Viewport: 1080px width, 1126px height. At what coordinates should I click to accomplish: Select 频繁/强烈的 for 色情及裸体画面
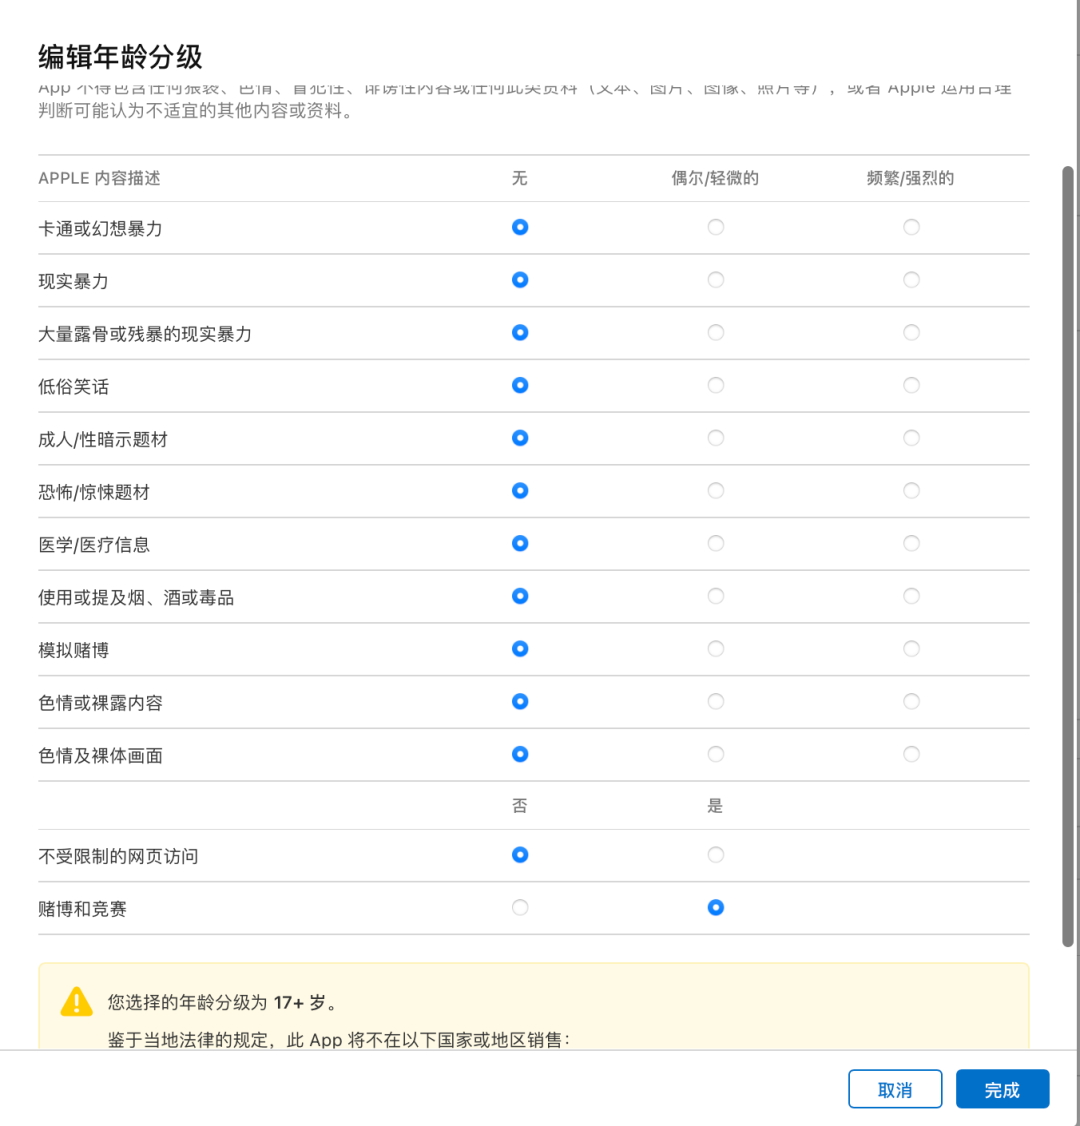(911, 754)
